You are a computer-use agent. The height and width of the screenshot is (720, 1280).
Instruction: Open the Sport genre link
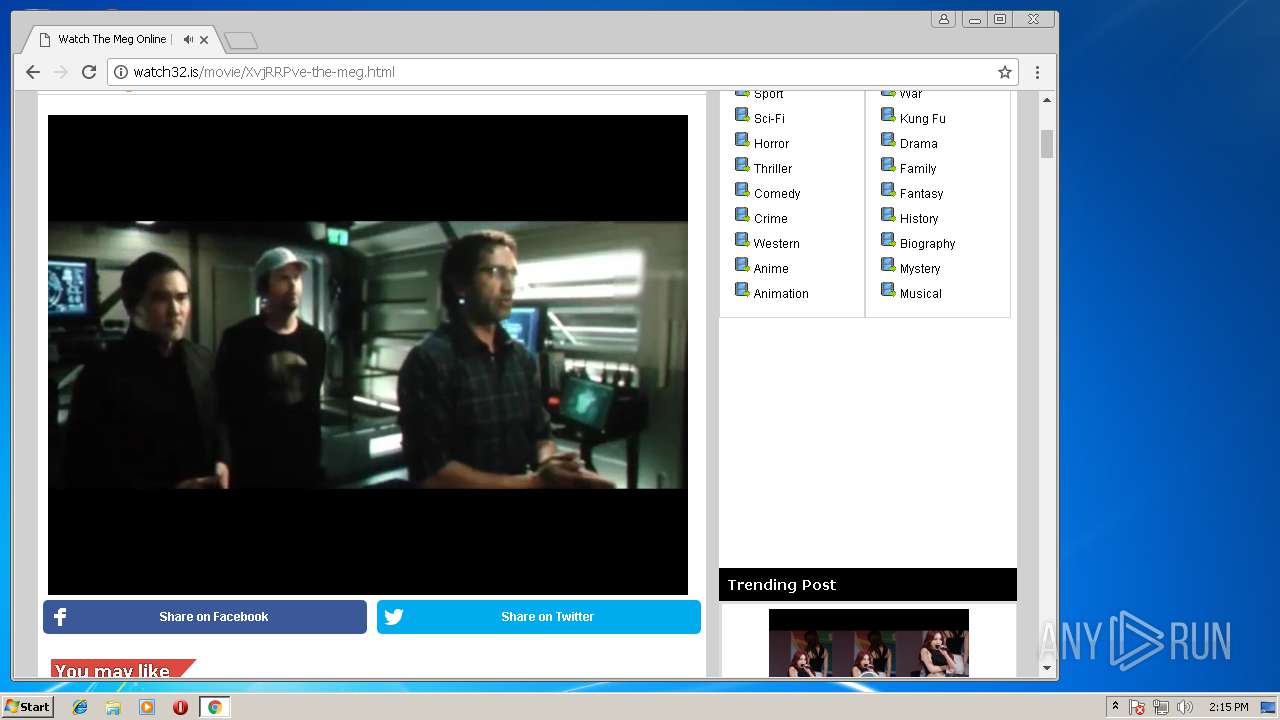tap(768, 94)
